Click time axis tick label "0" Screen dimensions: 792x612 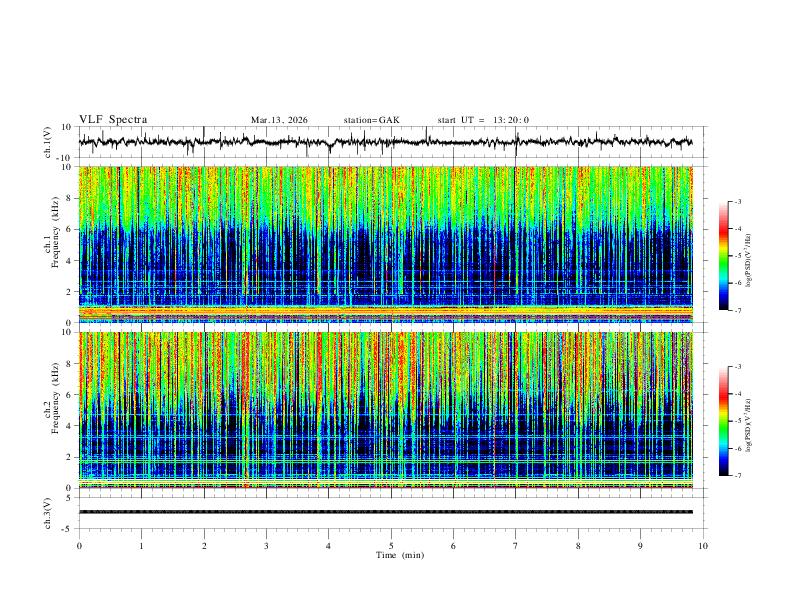[79, 546]
